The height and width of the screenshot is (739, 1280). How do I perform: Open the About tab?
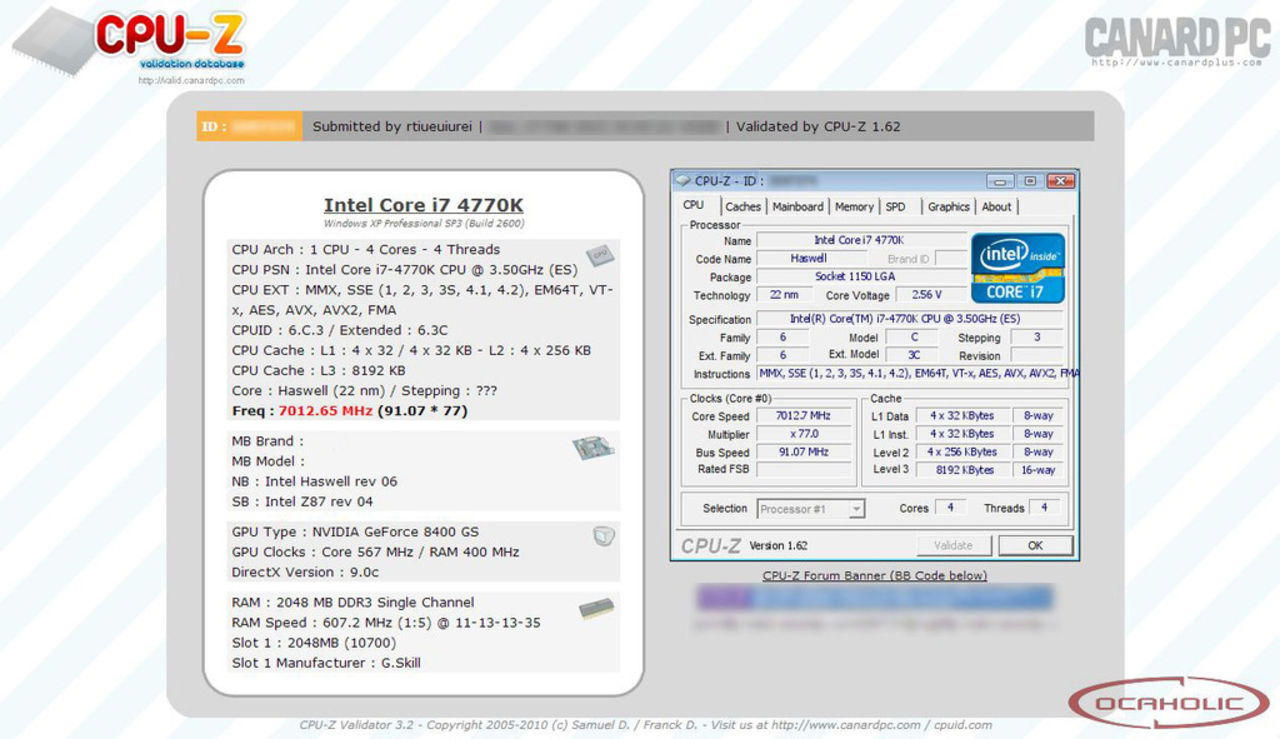click(x=997, y=206)
